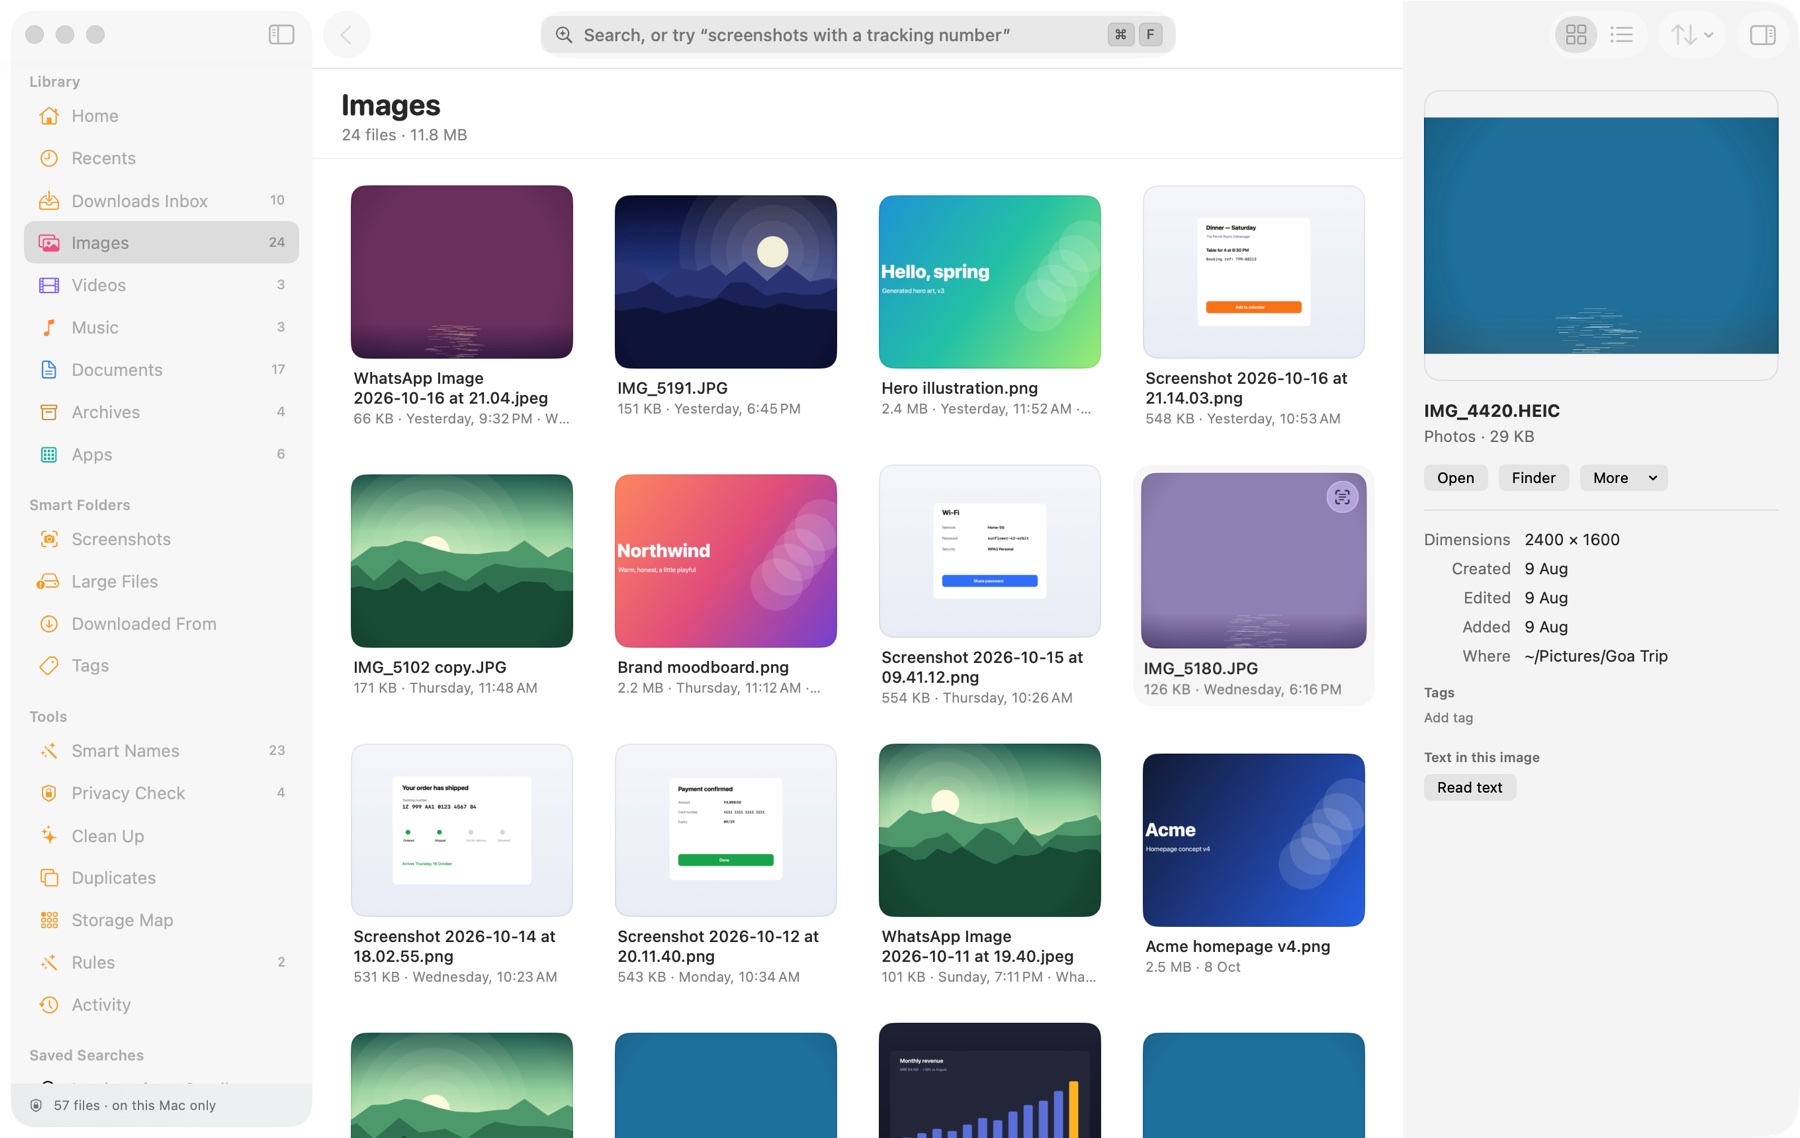
Task: Select the IMG_5191.JPG thumbnail
Action: pos(726,282)
